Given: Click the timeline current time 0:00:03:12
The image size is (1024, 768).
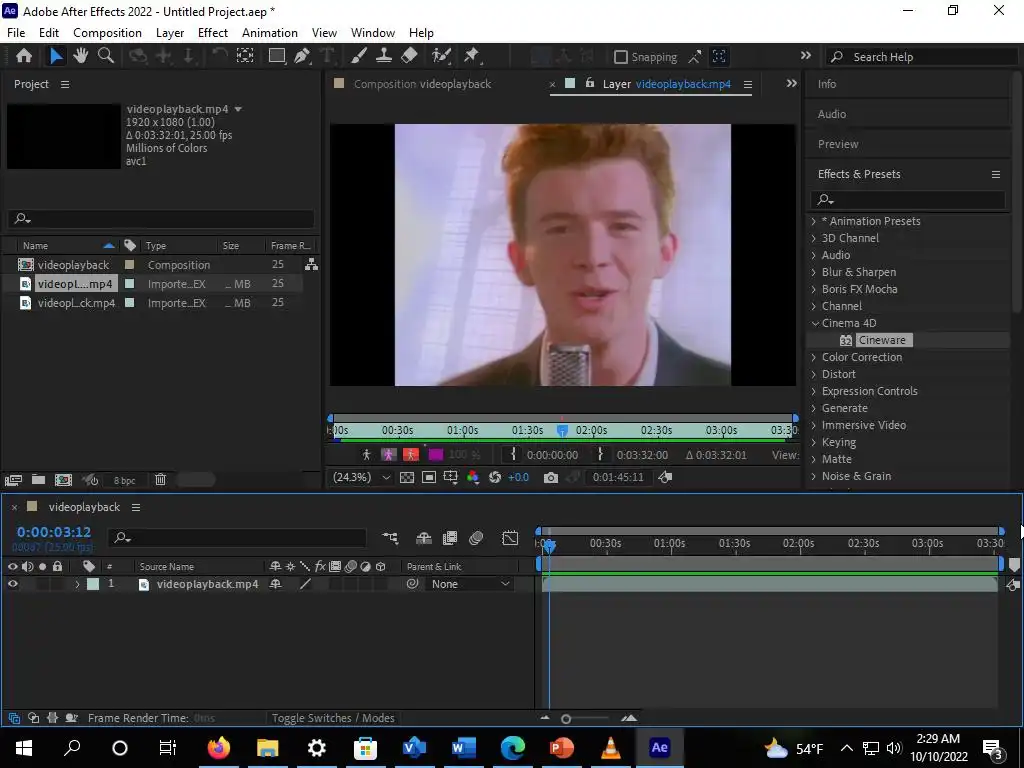Looking at the screenshot, I should pyautogui.click(x=54, y=532).
